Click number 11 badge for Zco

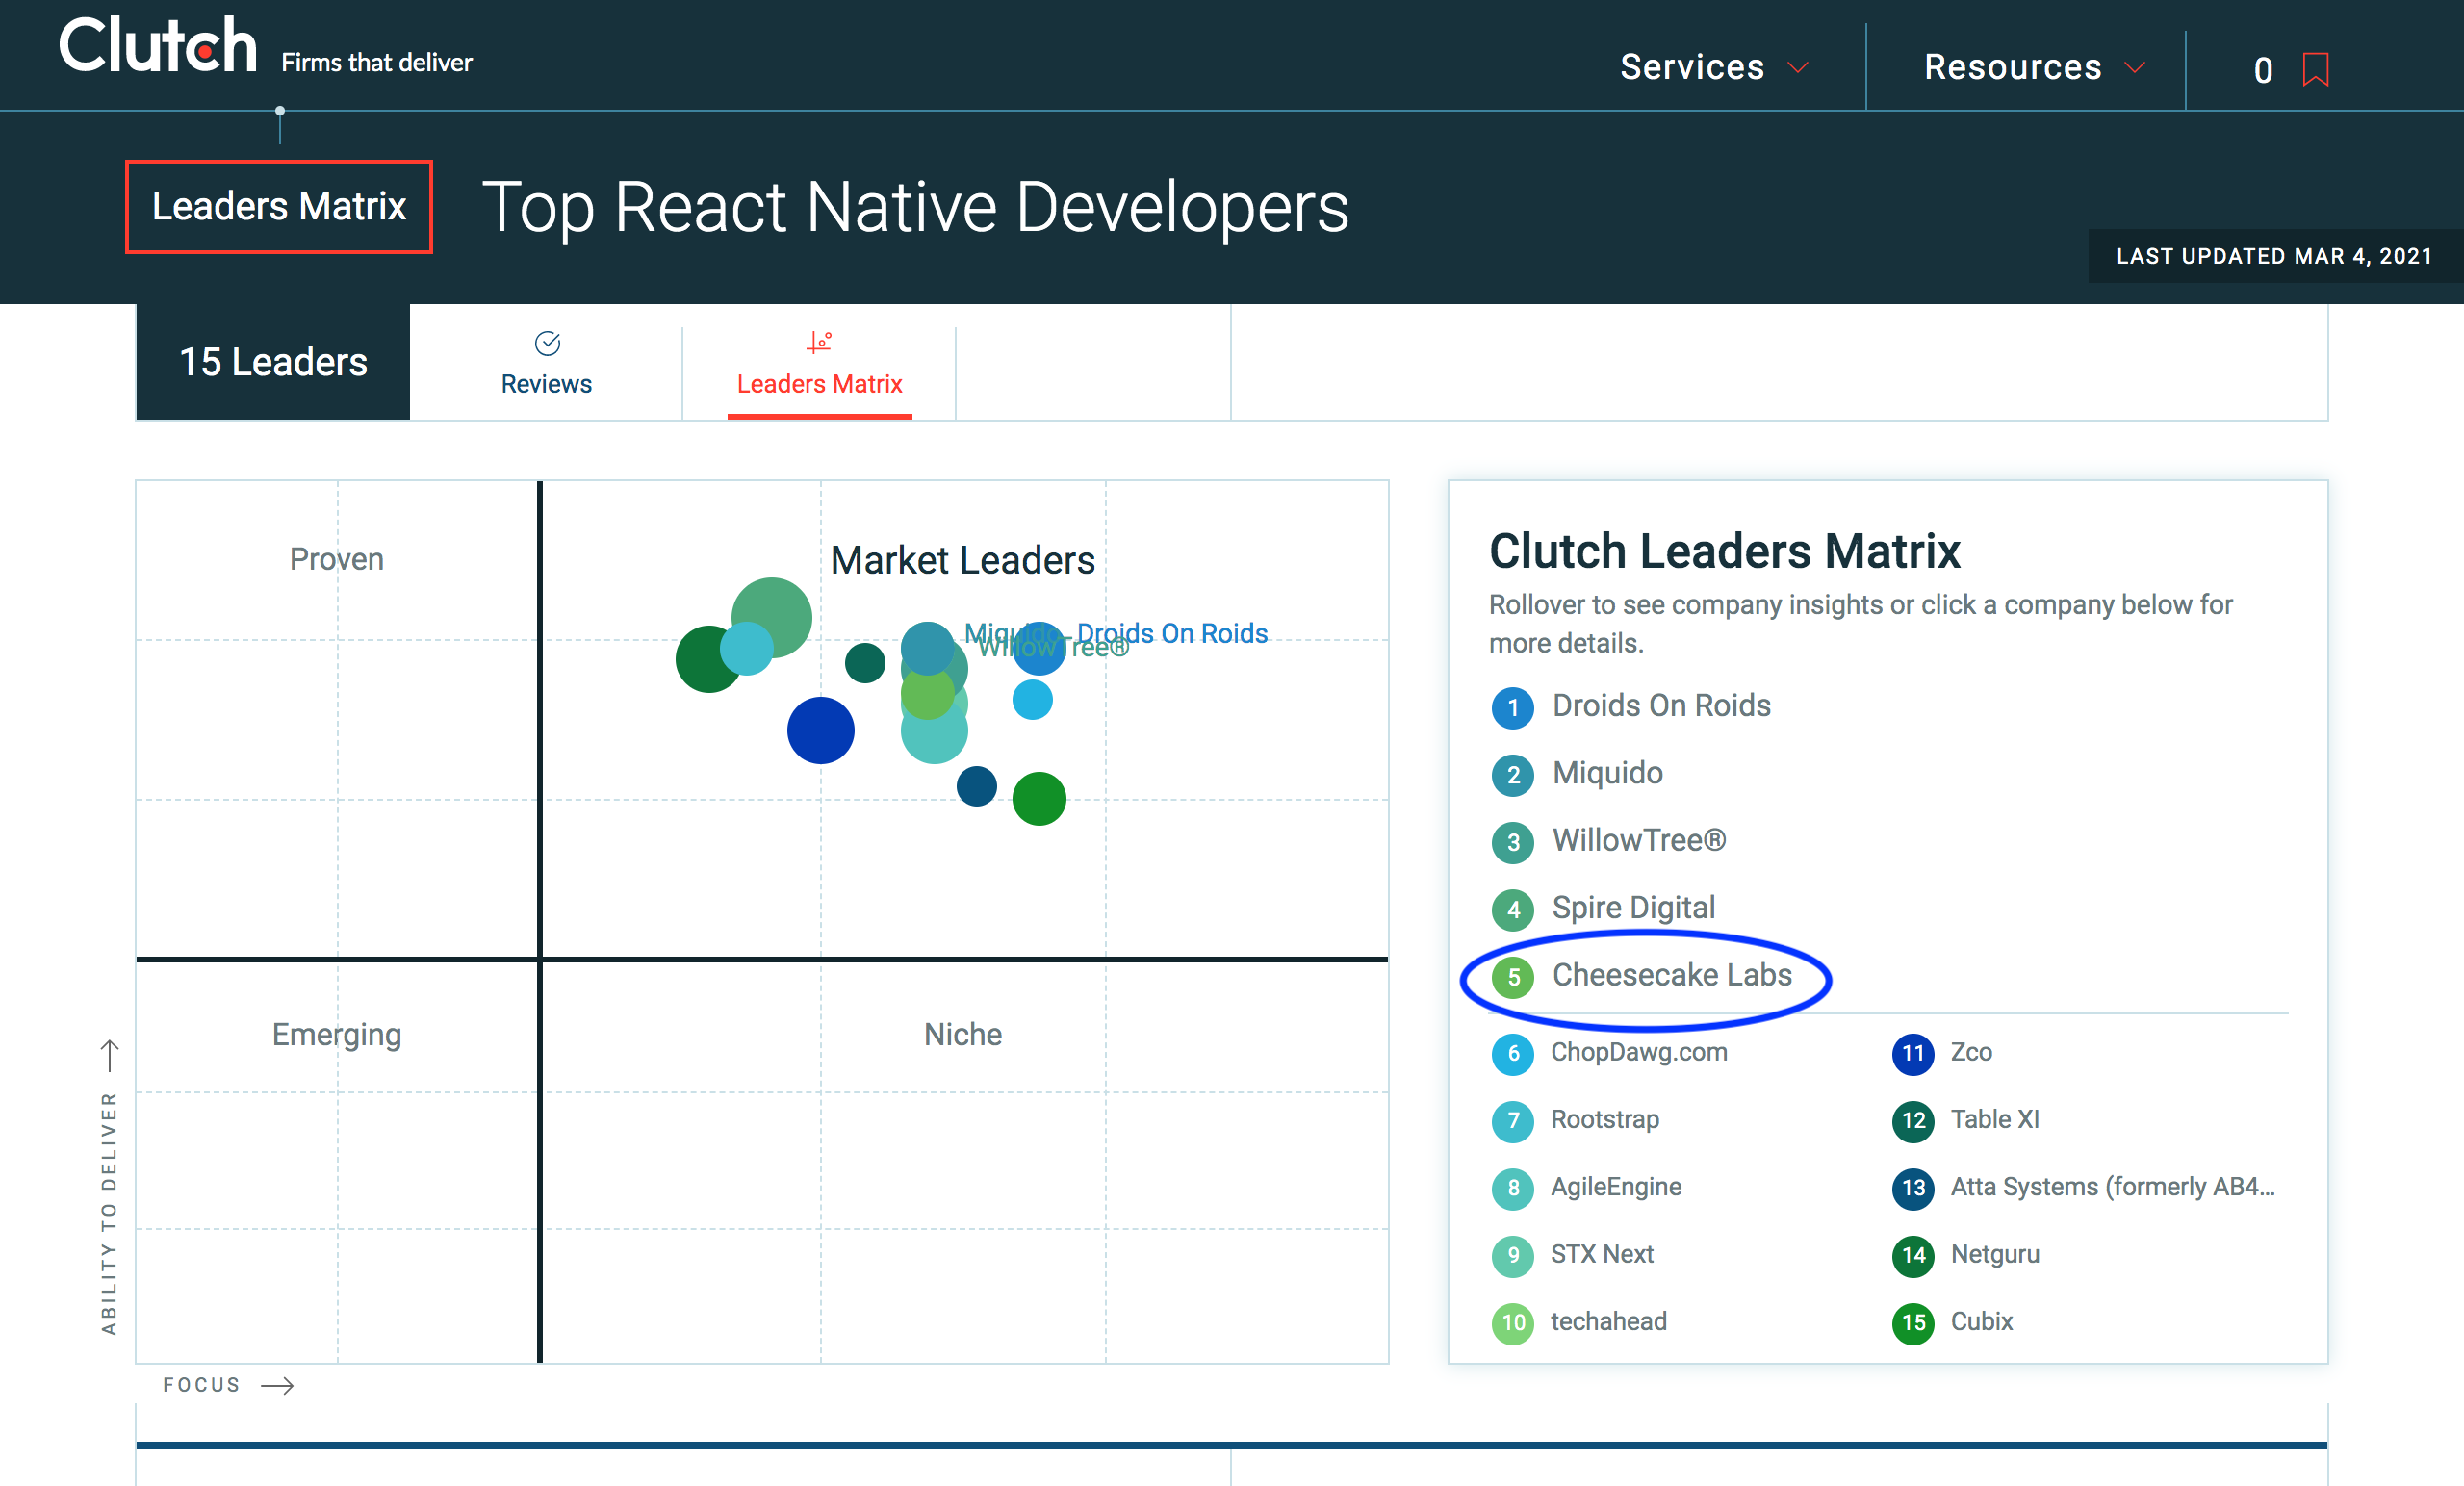[1913, 1054]
